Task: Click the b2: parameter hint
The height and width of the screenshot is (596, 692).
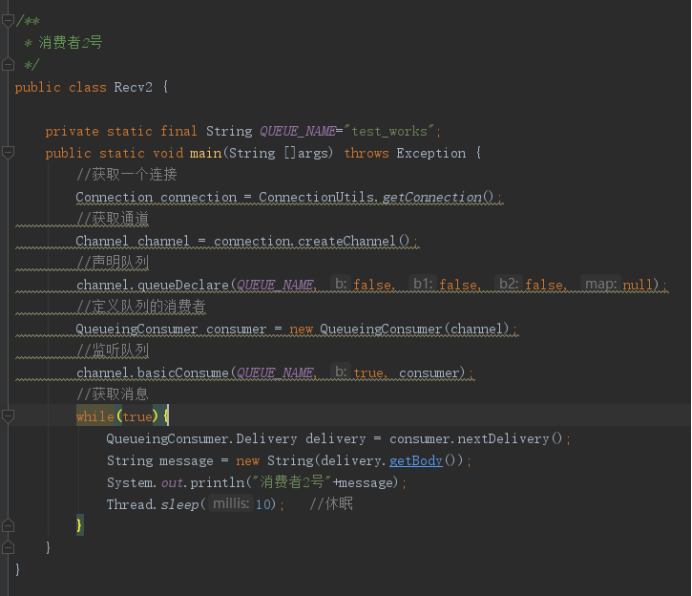Action: tap(508, 283)
